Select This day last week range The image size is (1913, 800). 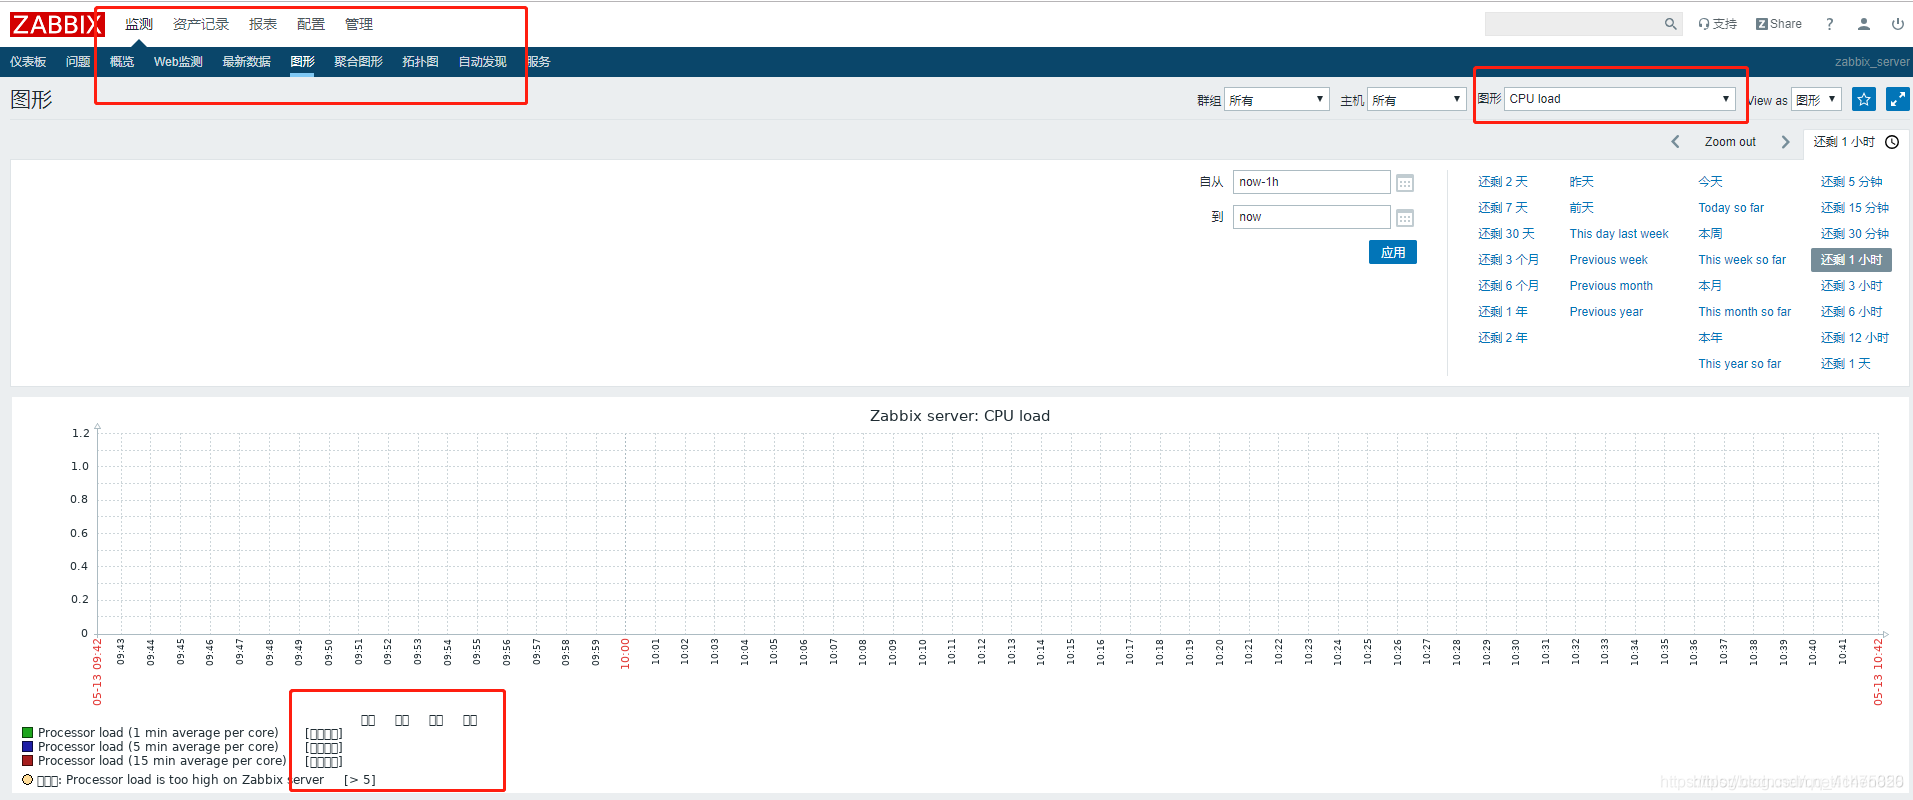pos(1619,234)
